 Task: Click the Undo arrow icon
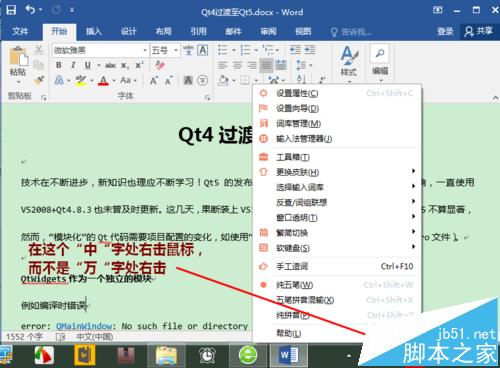(x=30, y=10)
